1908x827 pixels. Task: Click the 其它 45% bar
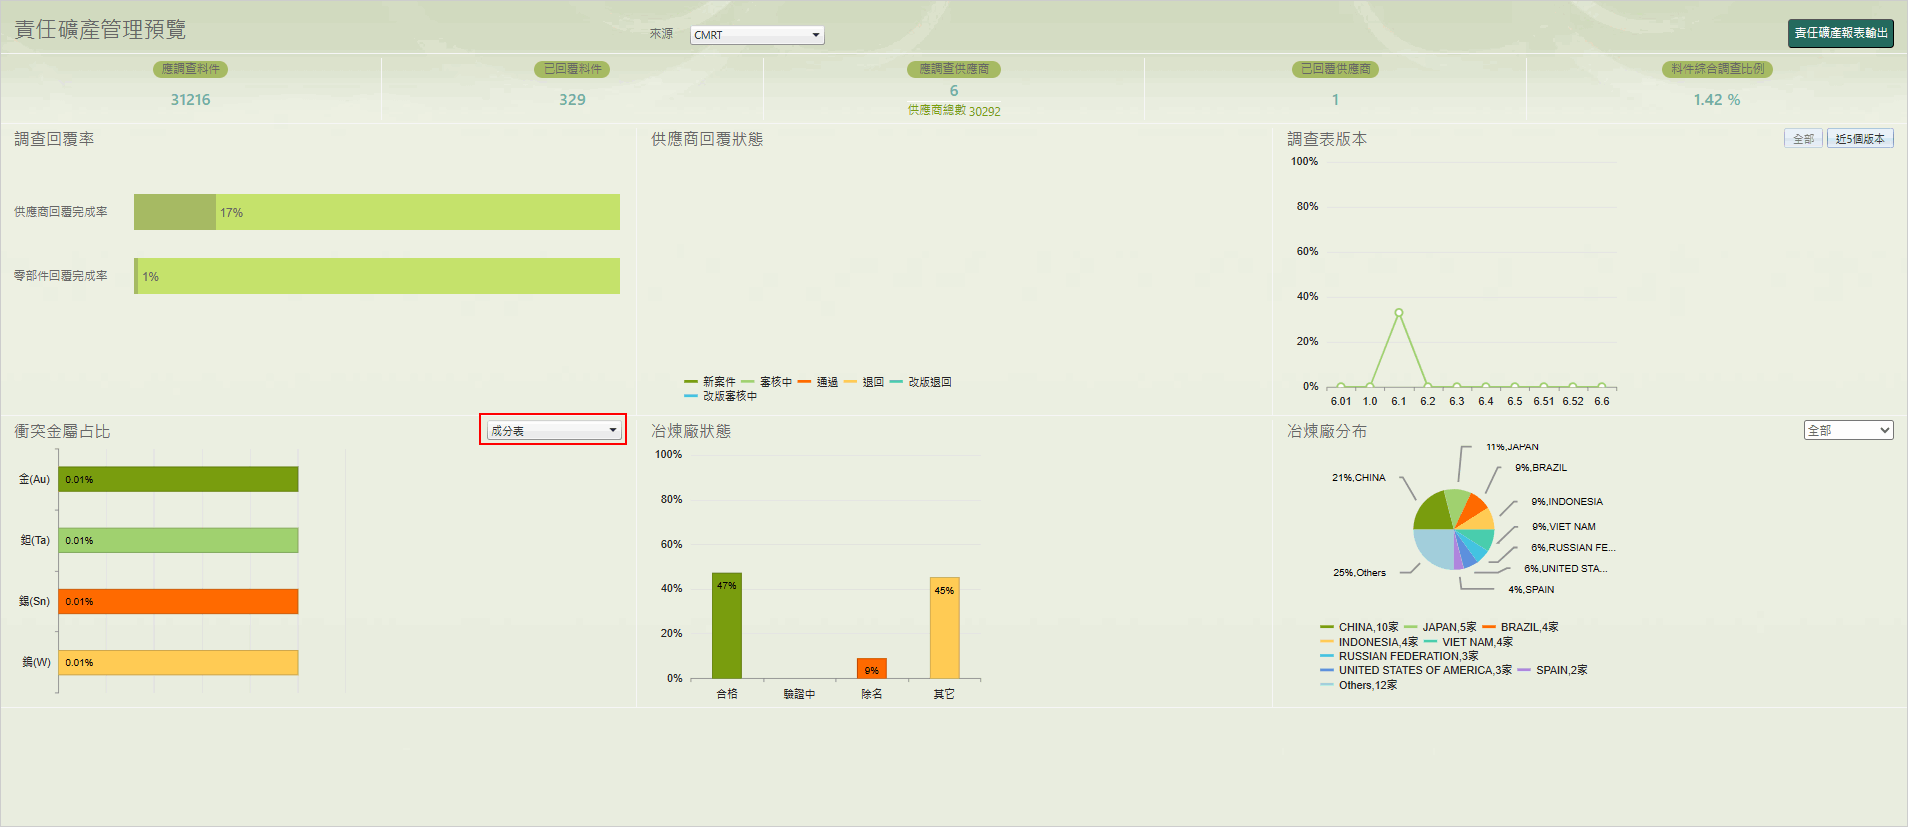[x=944, y=628]
